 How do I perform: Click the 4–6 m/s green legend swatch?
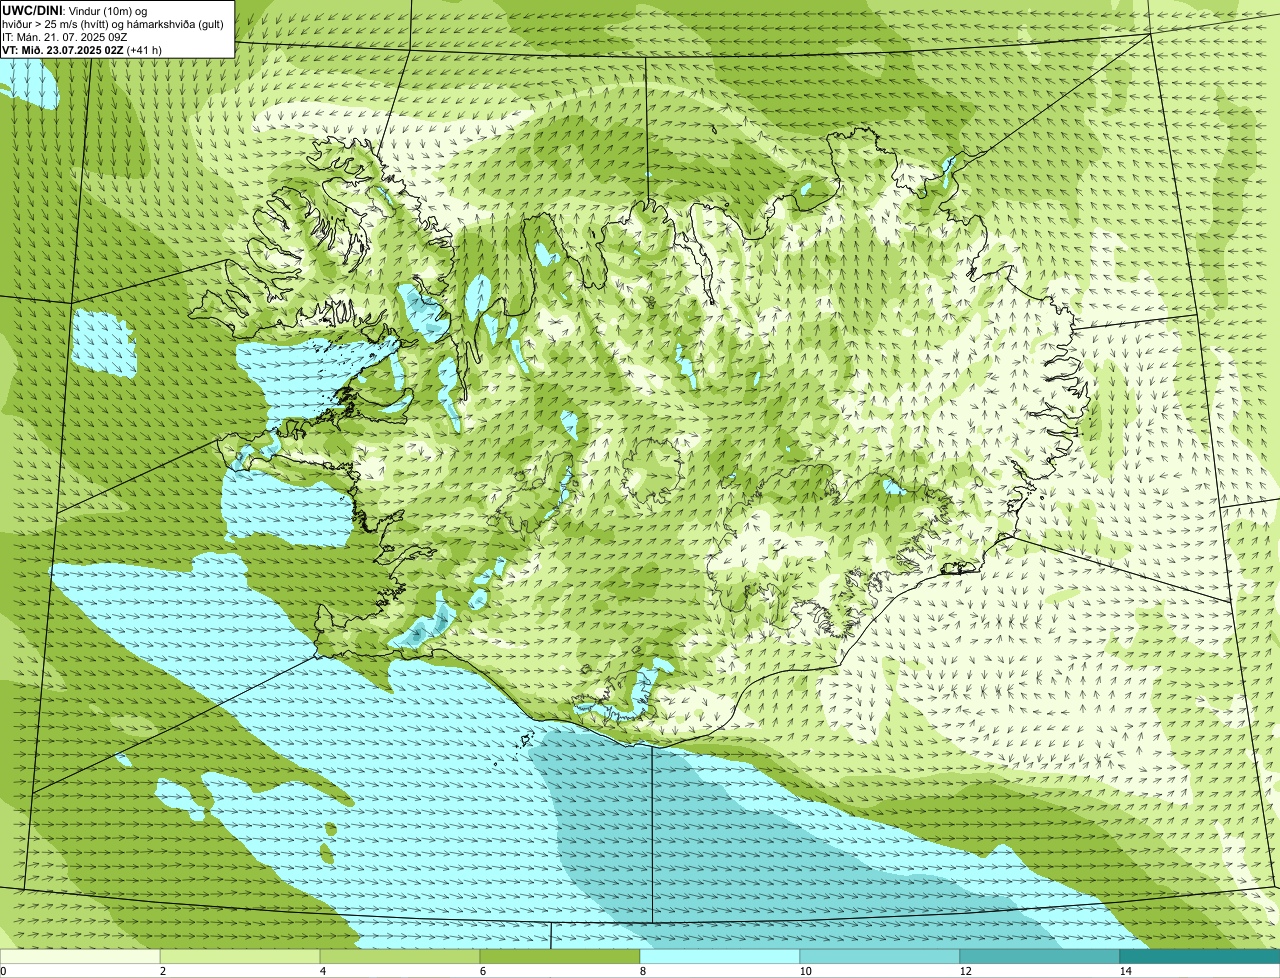pos(400,956)
